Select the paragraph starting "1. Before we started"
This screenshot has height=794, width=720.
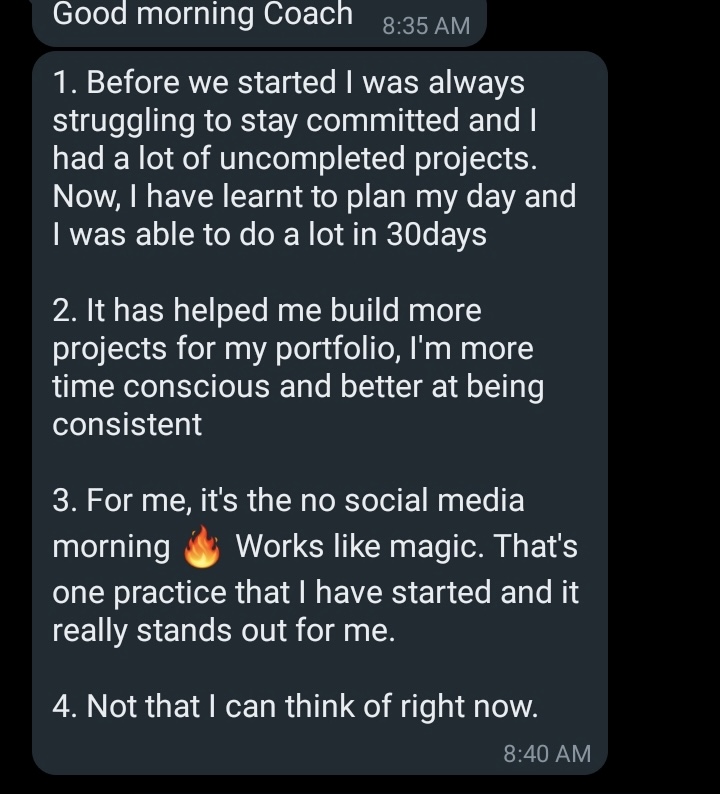pyautogui.click(x=314, y=159)
